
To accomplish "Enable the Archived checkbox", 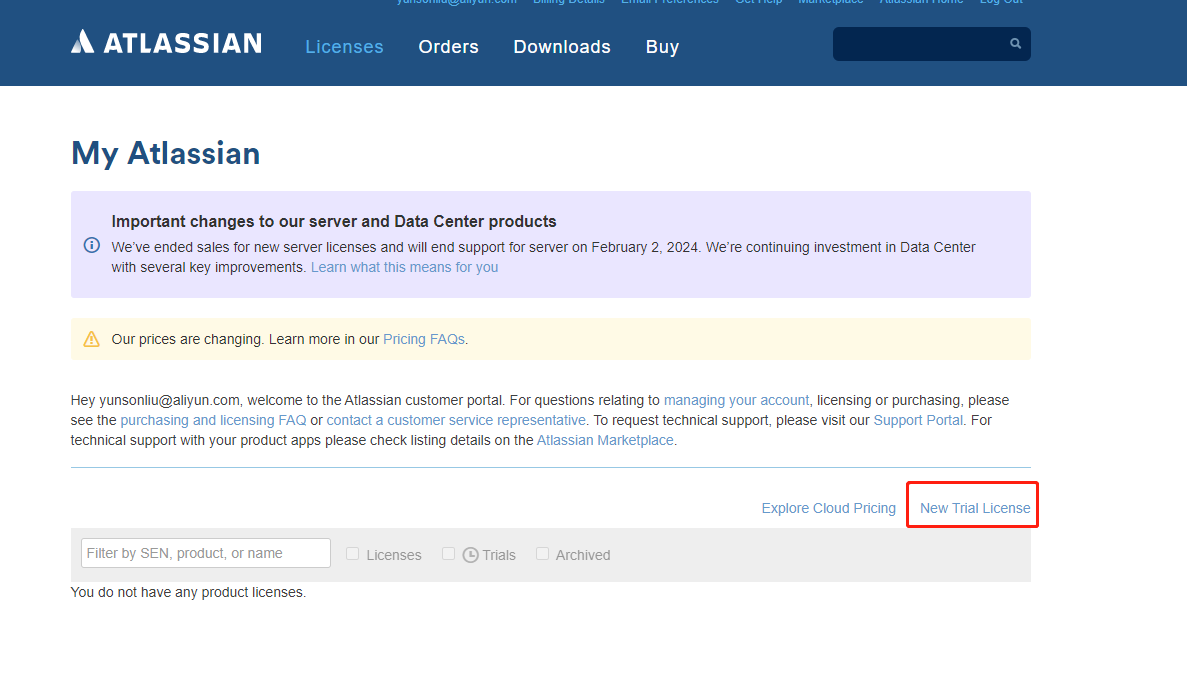I will 542,553.
